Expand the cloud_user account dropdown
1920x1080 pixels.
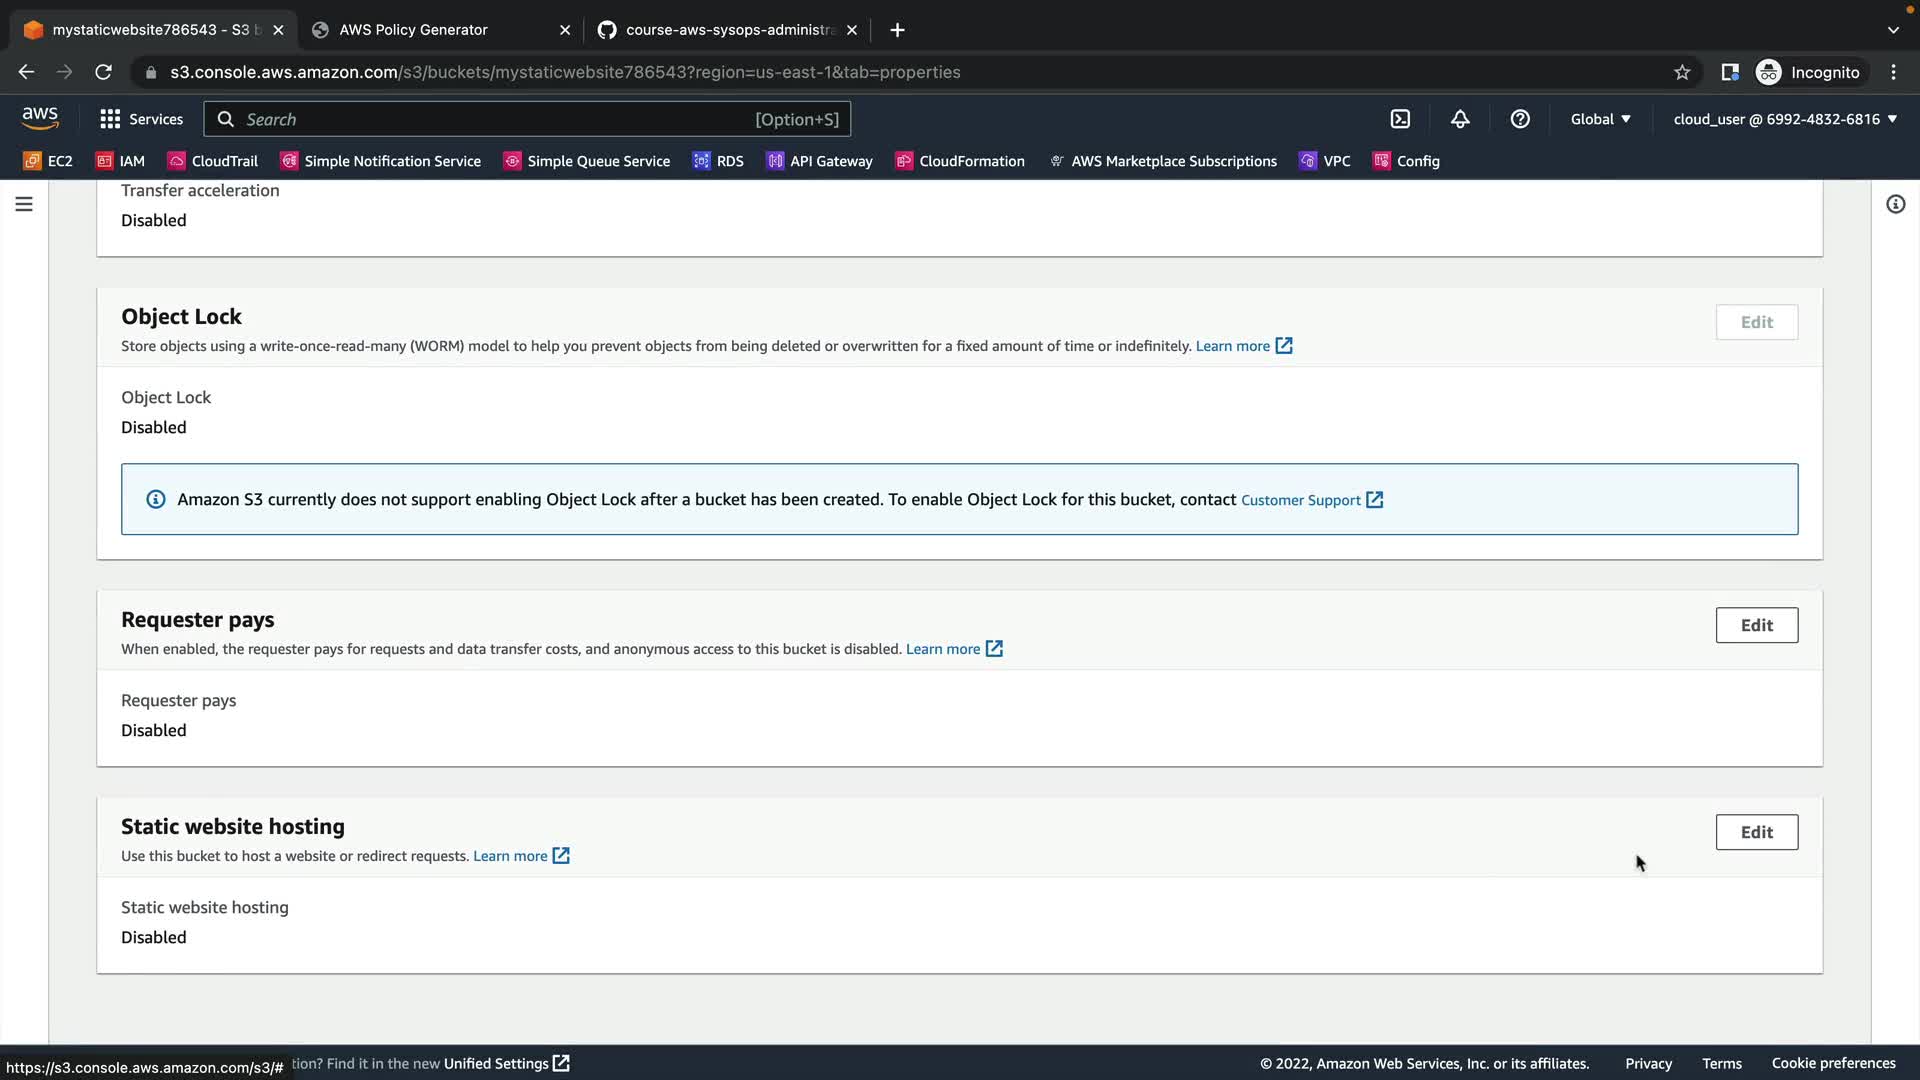[1784, 119]
